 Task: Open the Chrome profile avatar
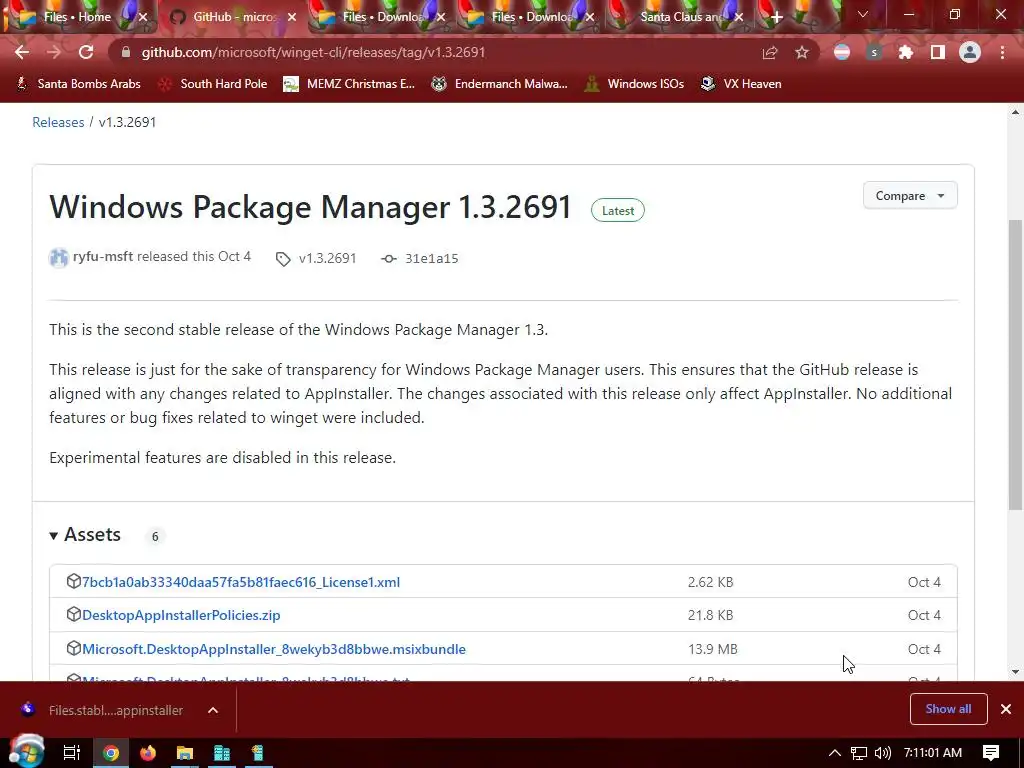click(x=970, y=53)
